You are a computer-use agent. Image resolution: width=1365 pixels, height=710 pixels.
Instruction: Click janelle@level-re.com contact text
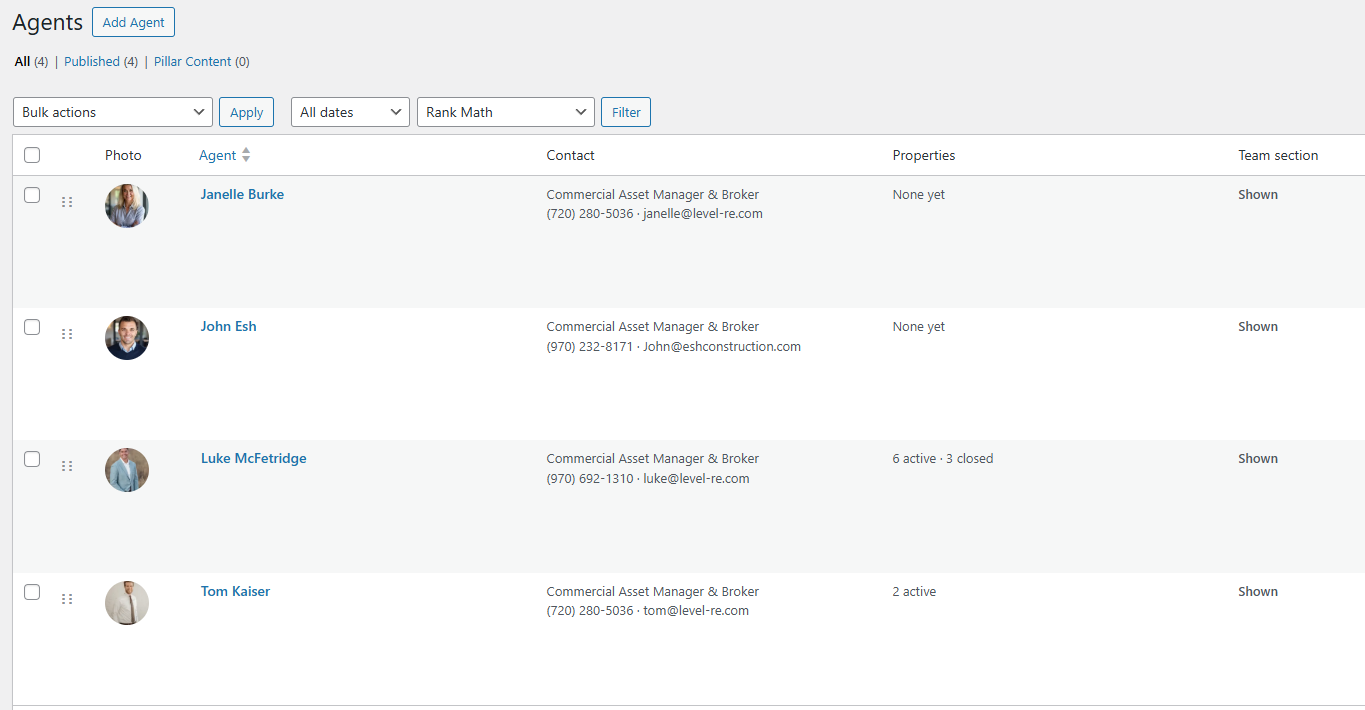tap(703, 214)
